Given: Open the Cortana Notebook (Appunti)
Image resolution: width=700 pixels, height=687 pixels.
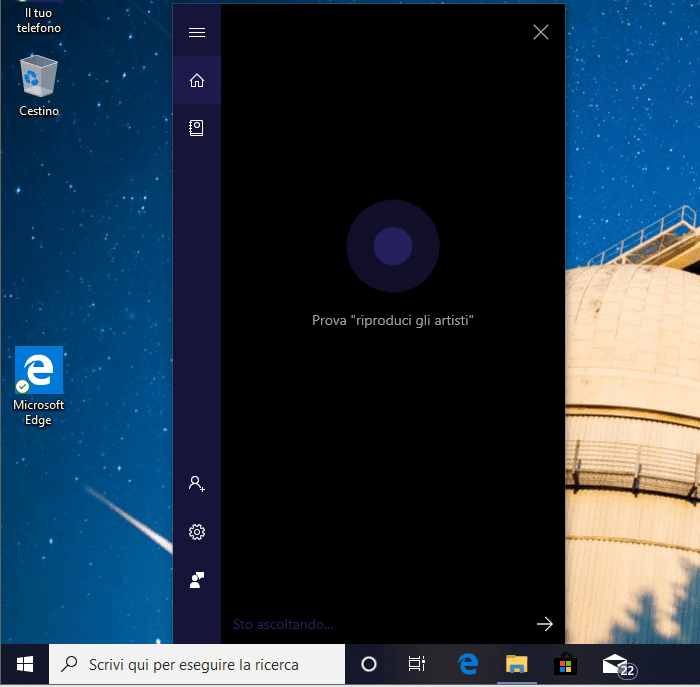Looking at the screenshot, I should click(x=197, y=128).
